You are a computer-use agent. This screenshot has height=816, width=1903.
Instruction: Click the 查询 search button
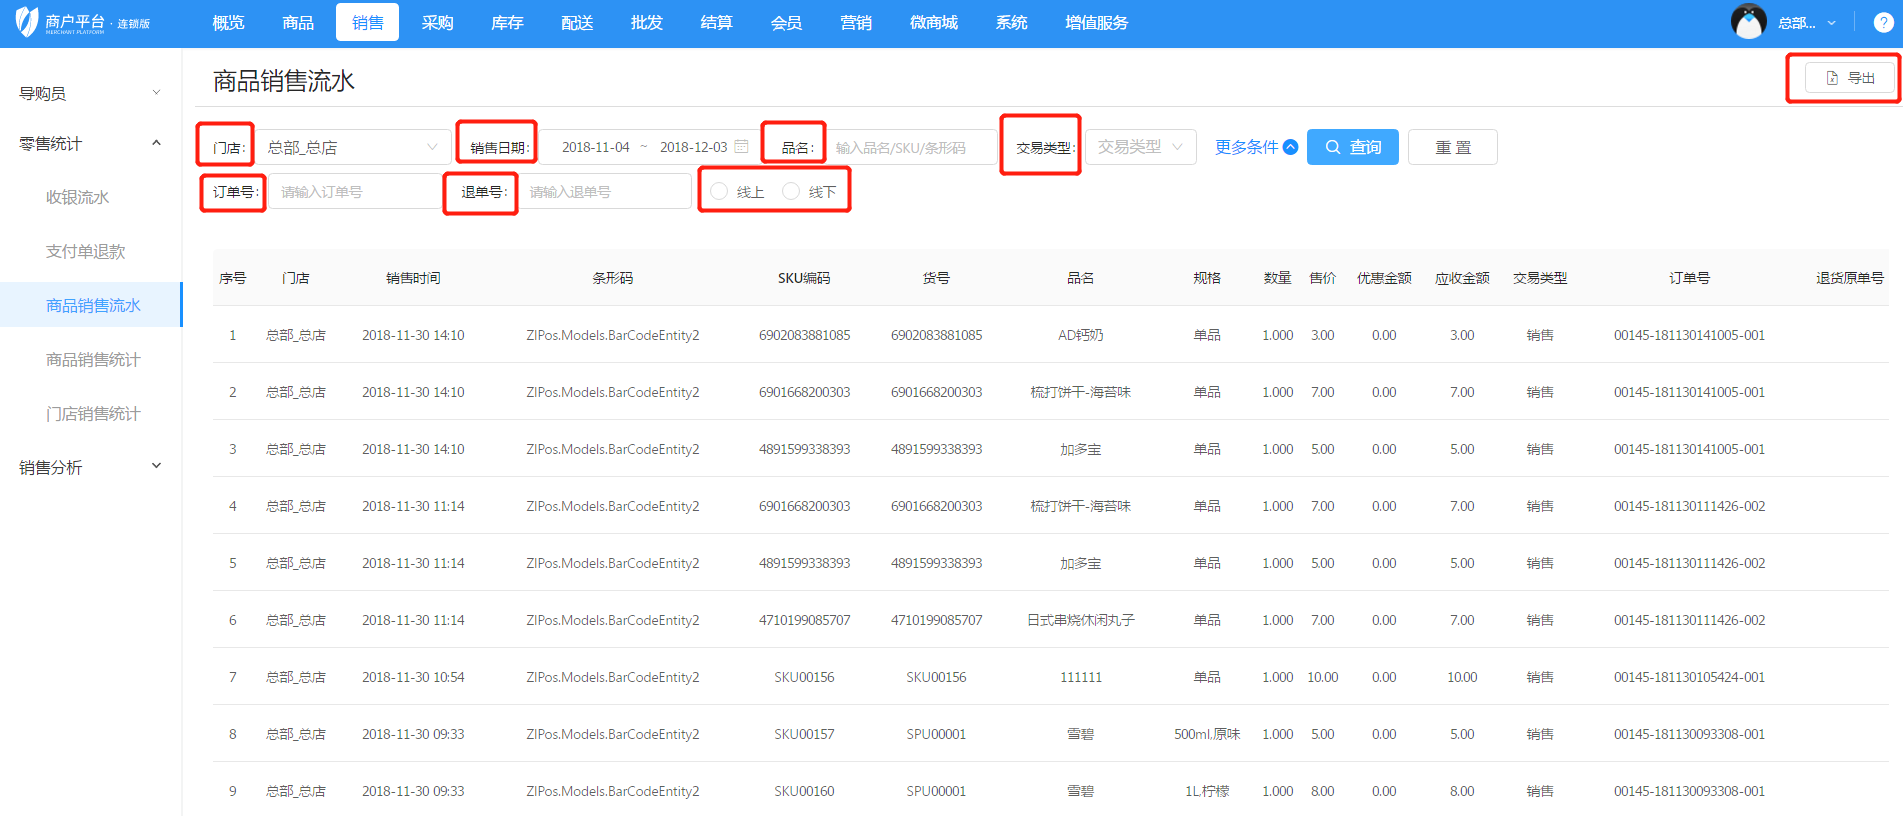coord(1352,147)
